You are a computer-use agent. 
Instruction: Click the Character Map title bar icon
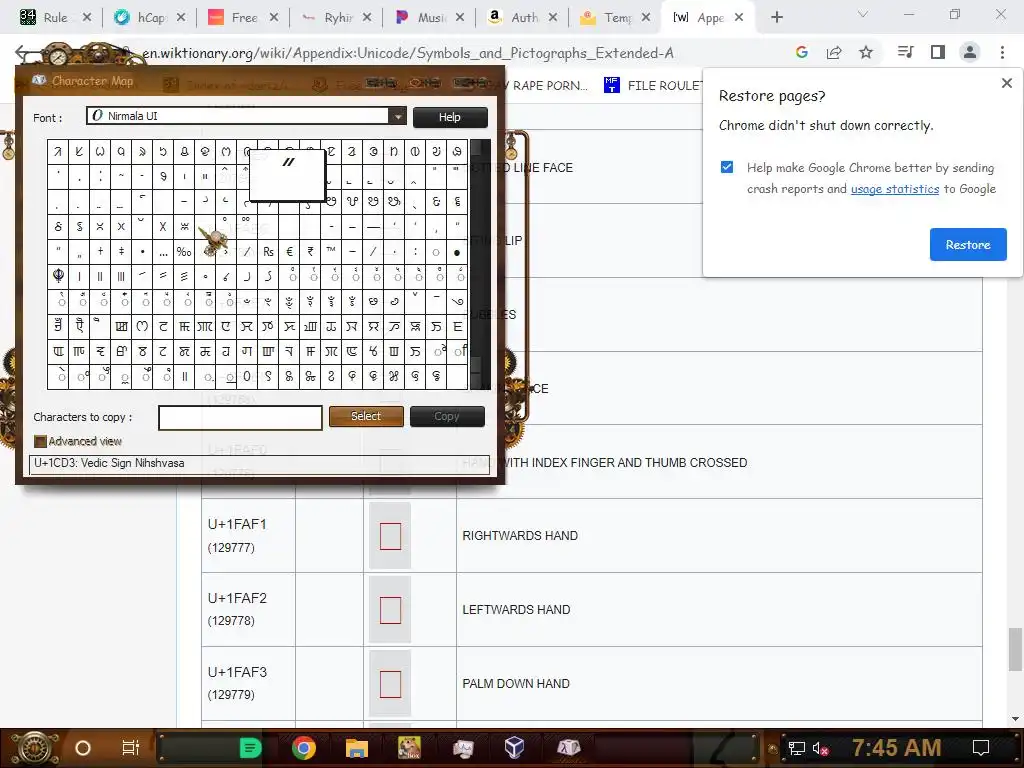39,80
